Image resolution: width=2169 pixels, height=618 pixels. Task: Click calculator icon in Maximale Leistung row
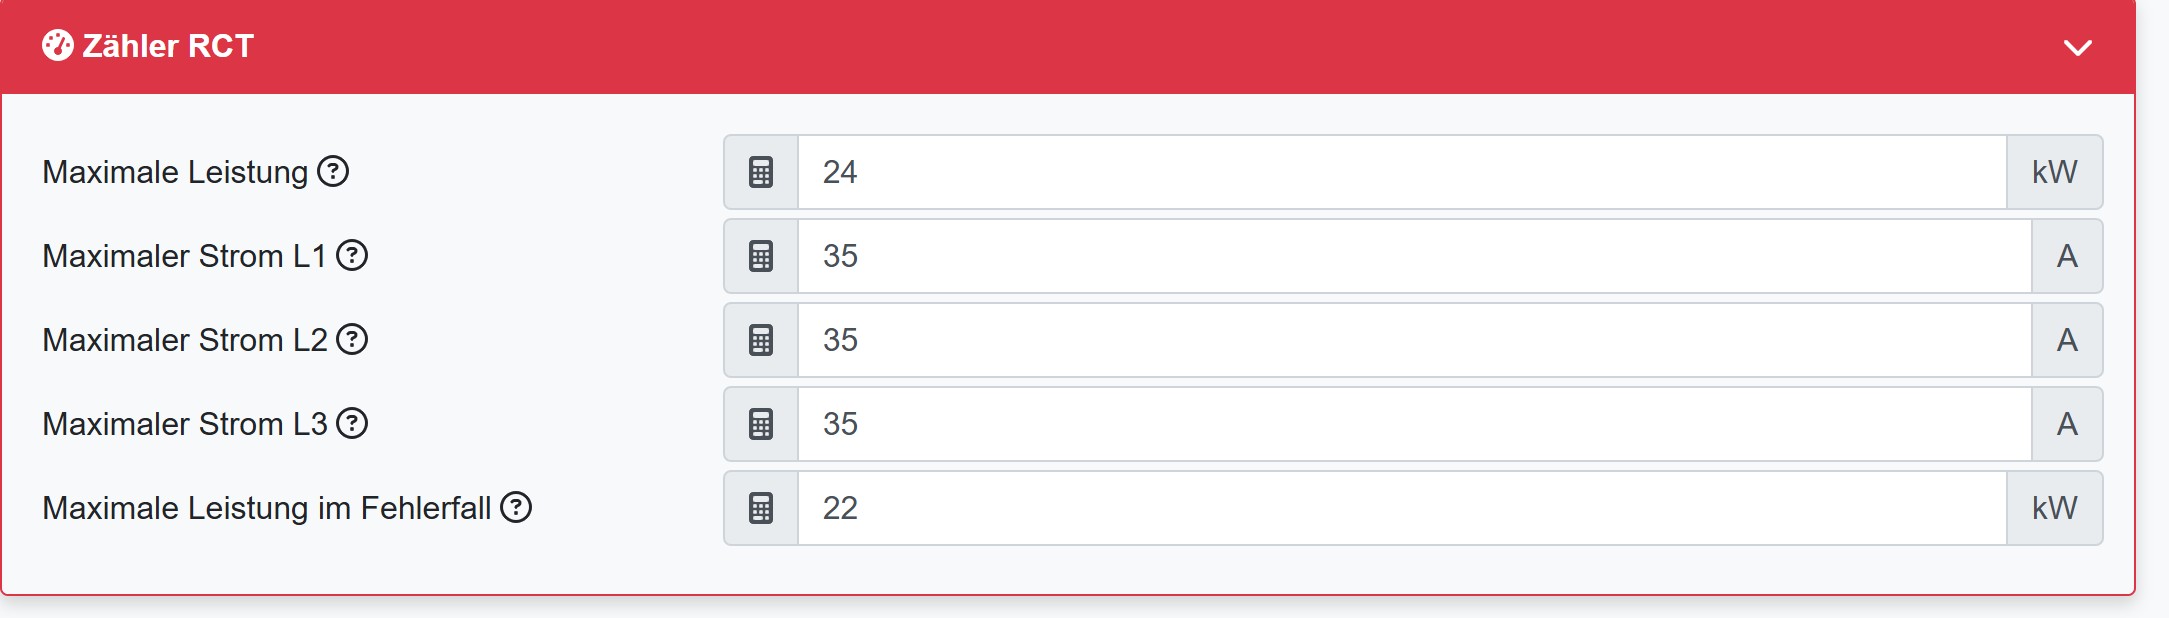pos(761,172)
